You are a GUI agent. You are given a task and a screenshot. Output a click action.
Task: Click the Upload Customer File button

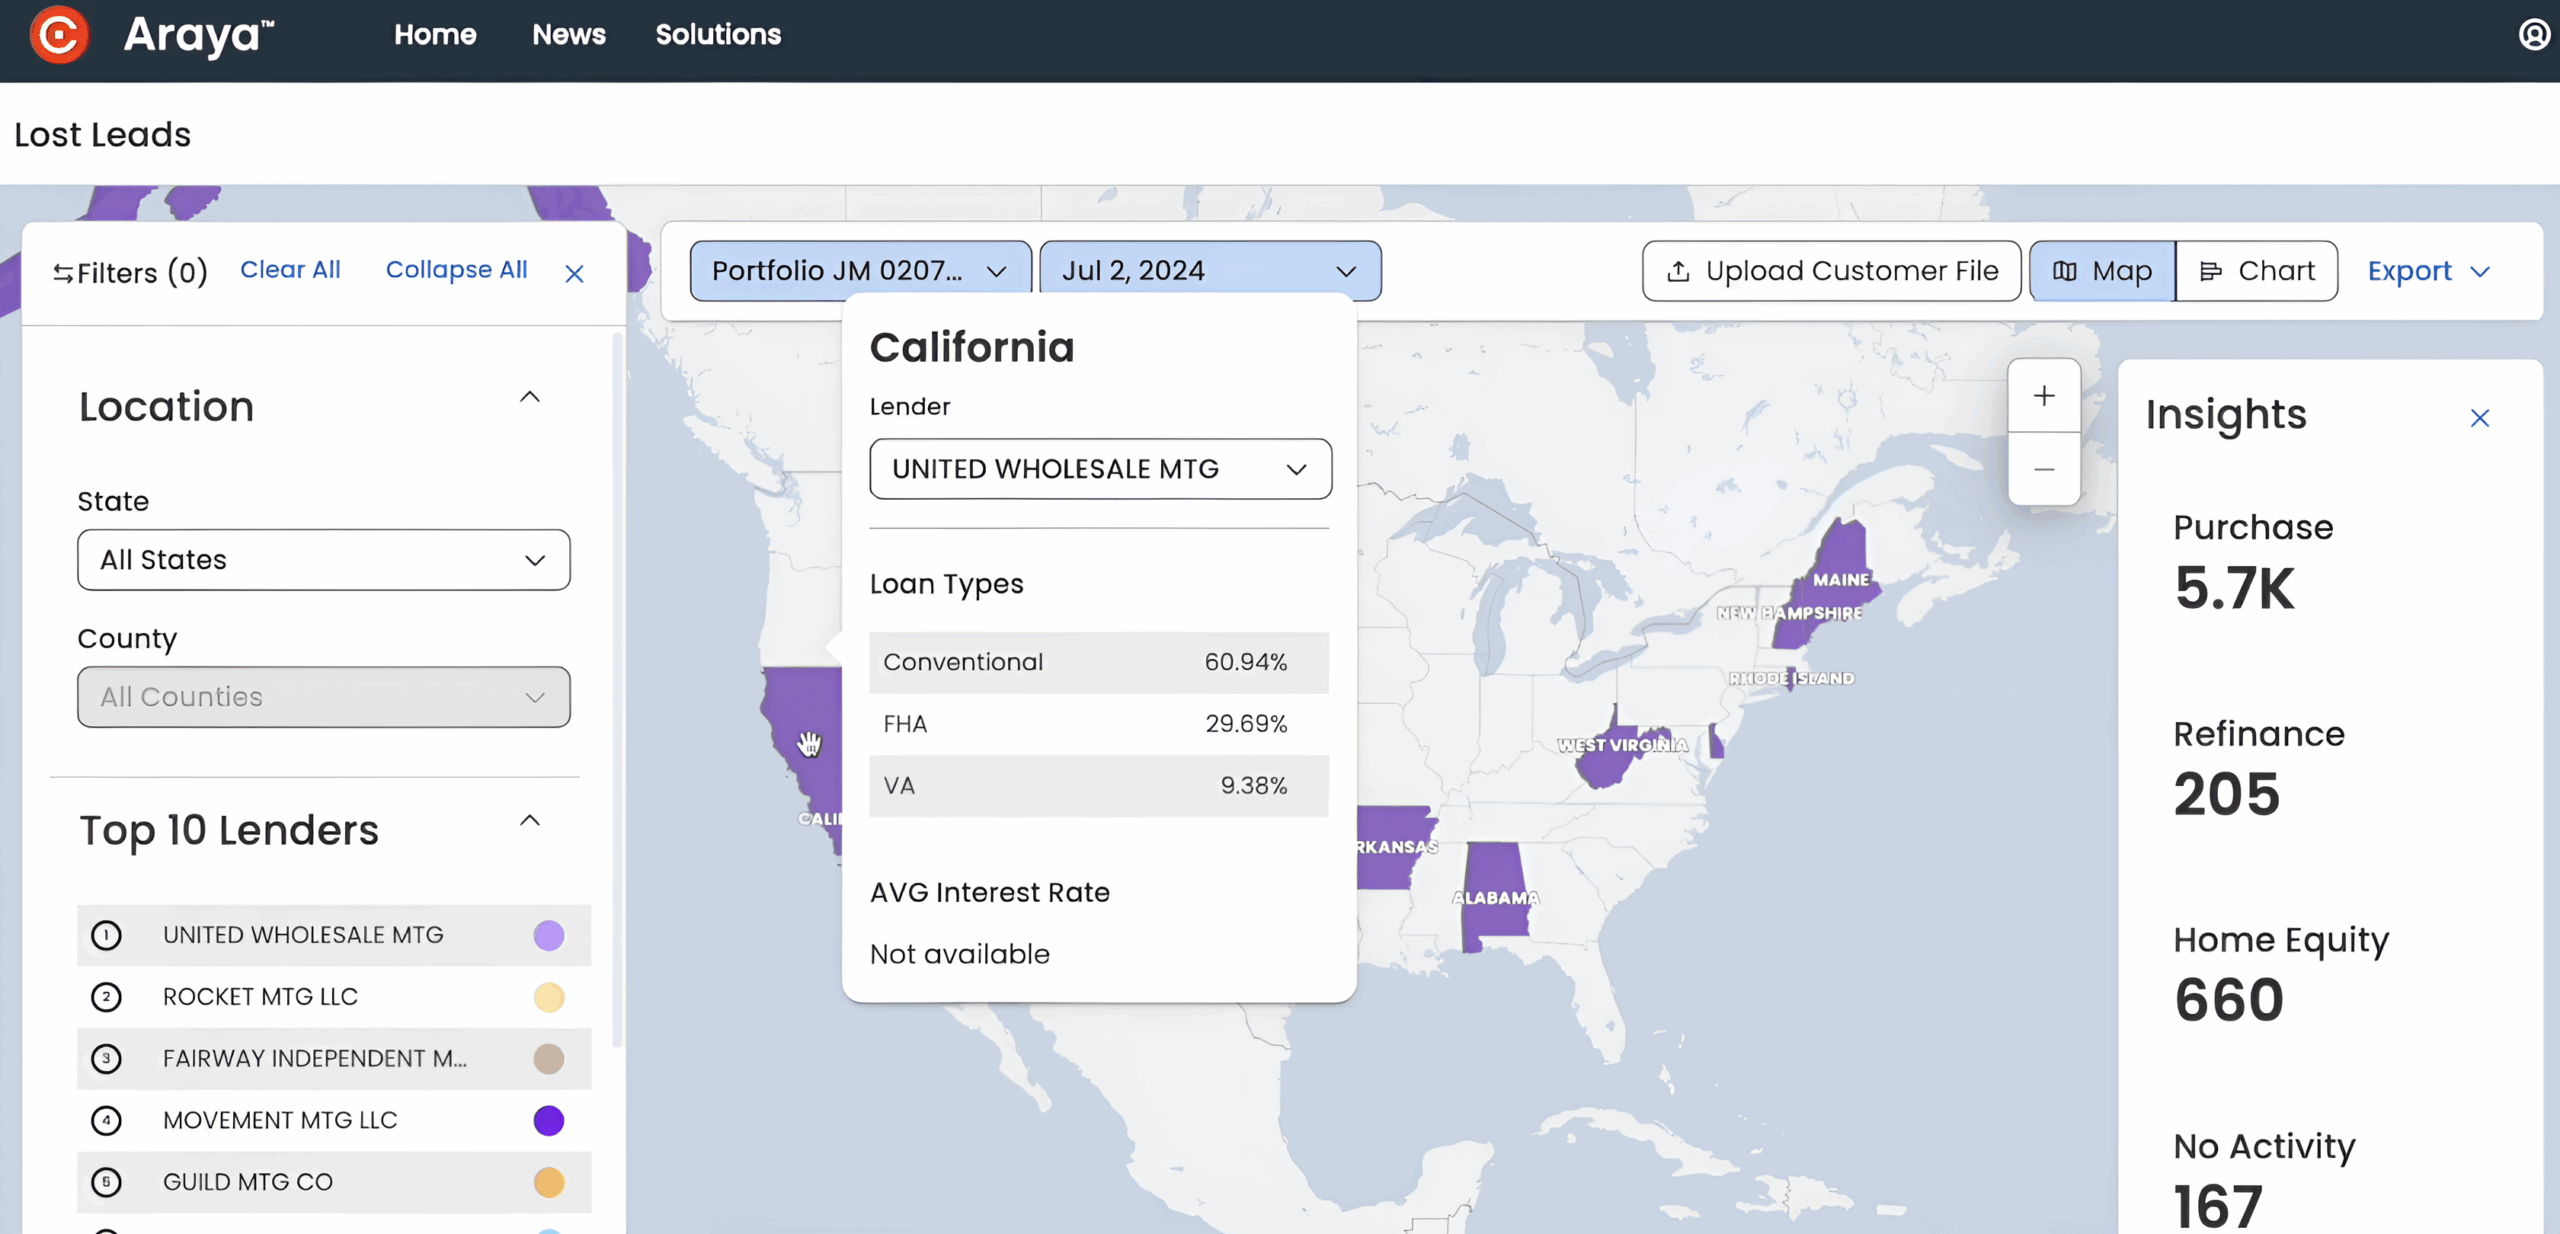click(x=1831, y=271)
